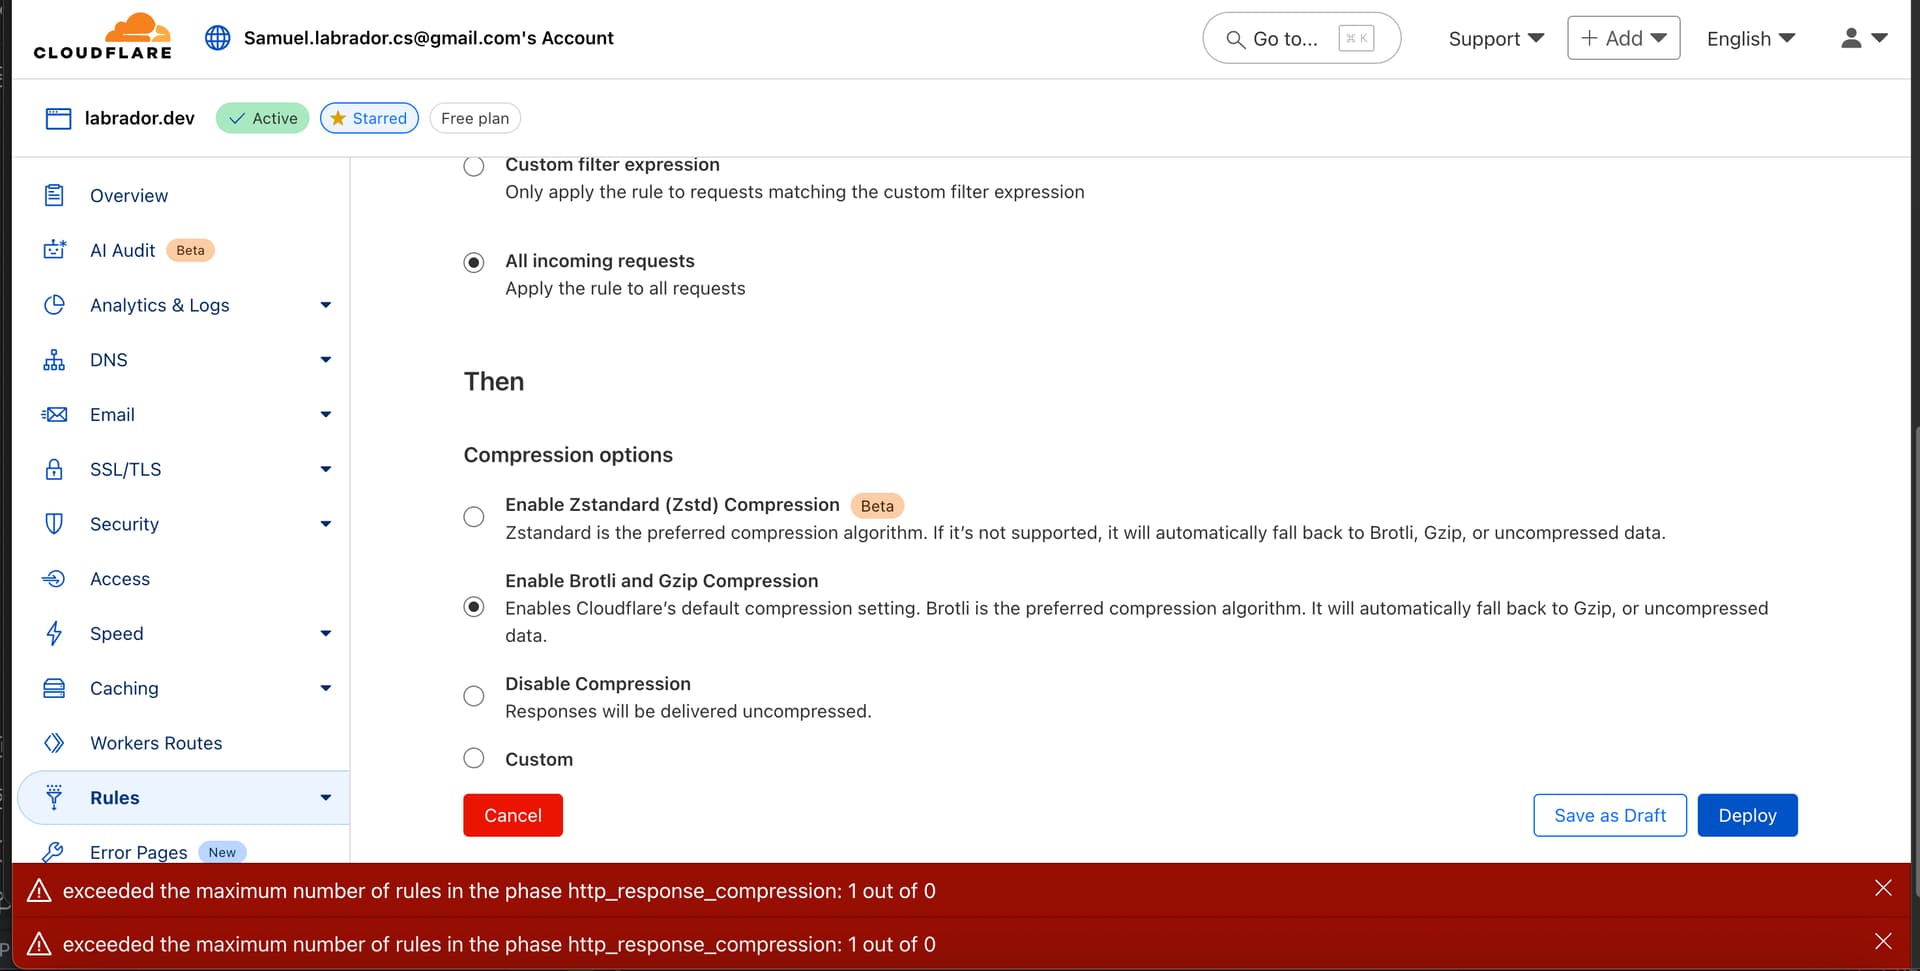Expand the Security submenu arrow
The height and width of the screenshot is (971, 1920).
(x=325, y=524)
